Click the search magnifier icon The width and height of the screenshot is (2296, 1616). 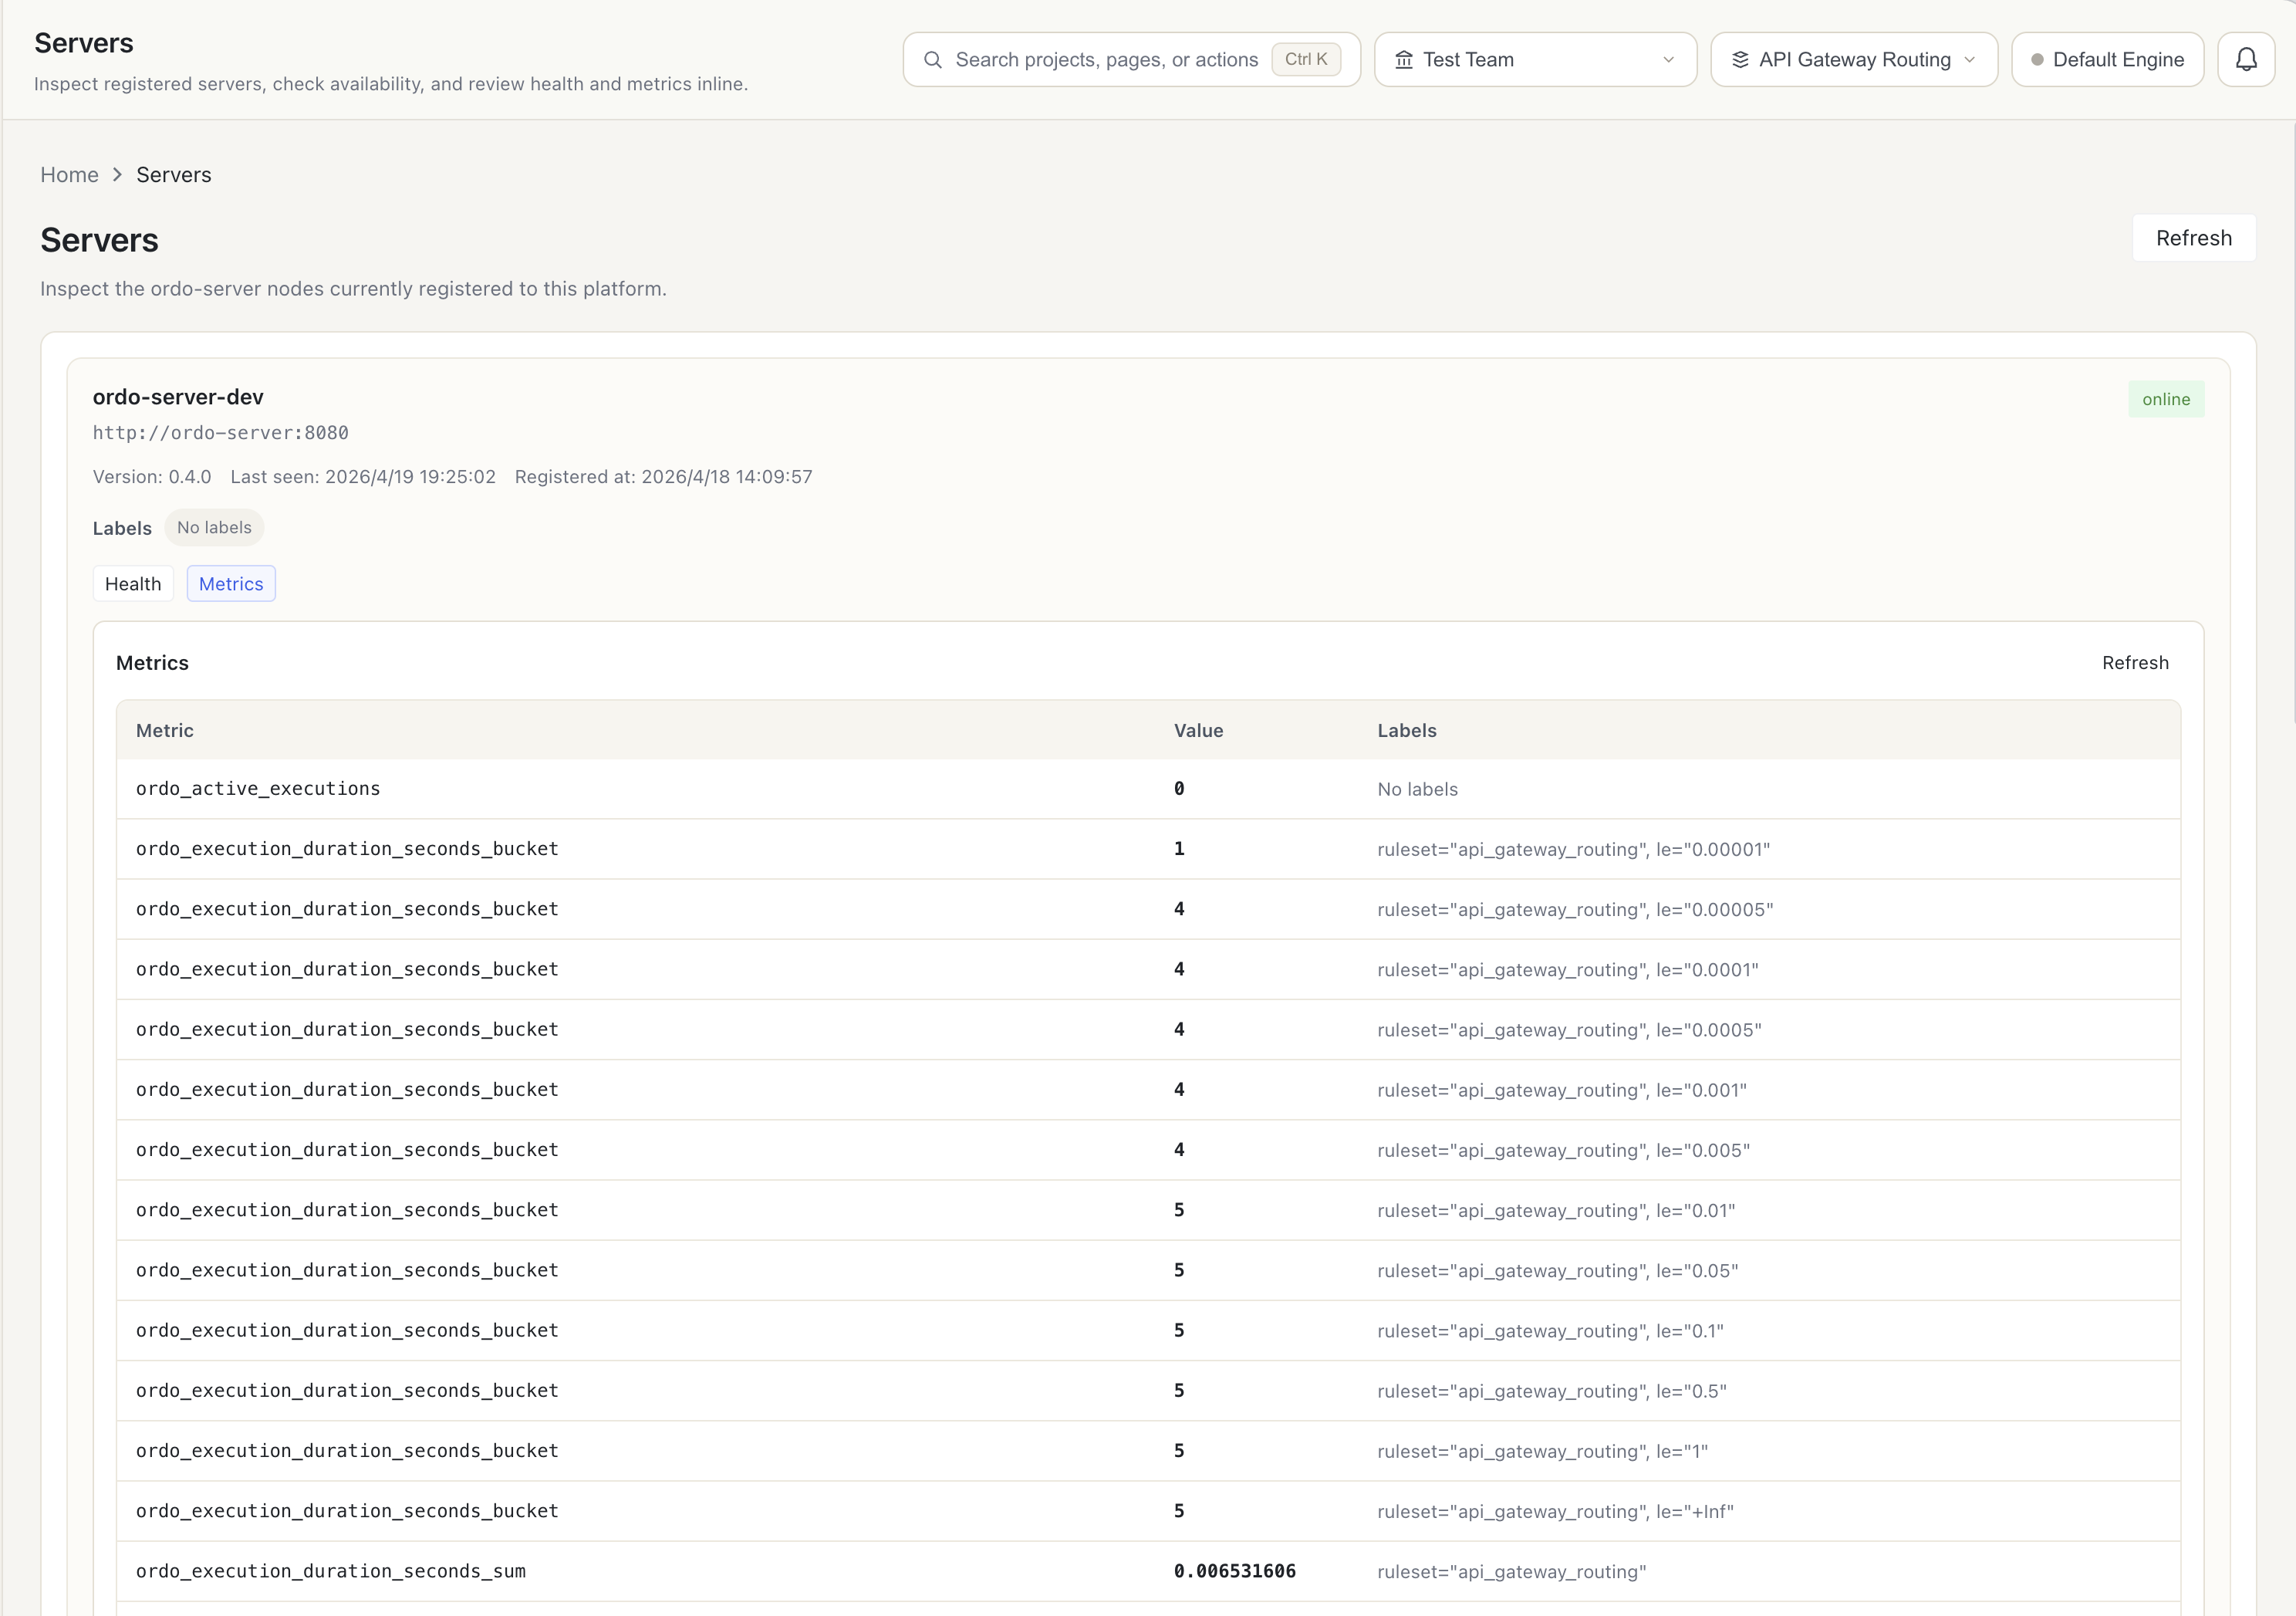coord(932,60)
